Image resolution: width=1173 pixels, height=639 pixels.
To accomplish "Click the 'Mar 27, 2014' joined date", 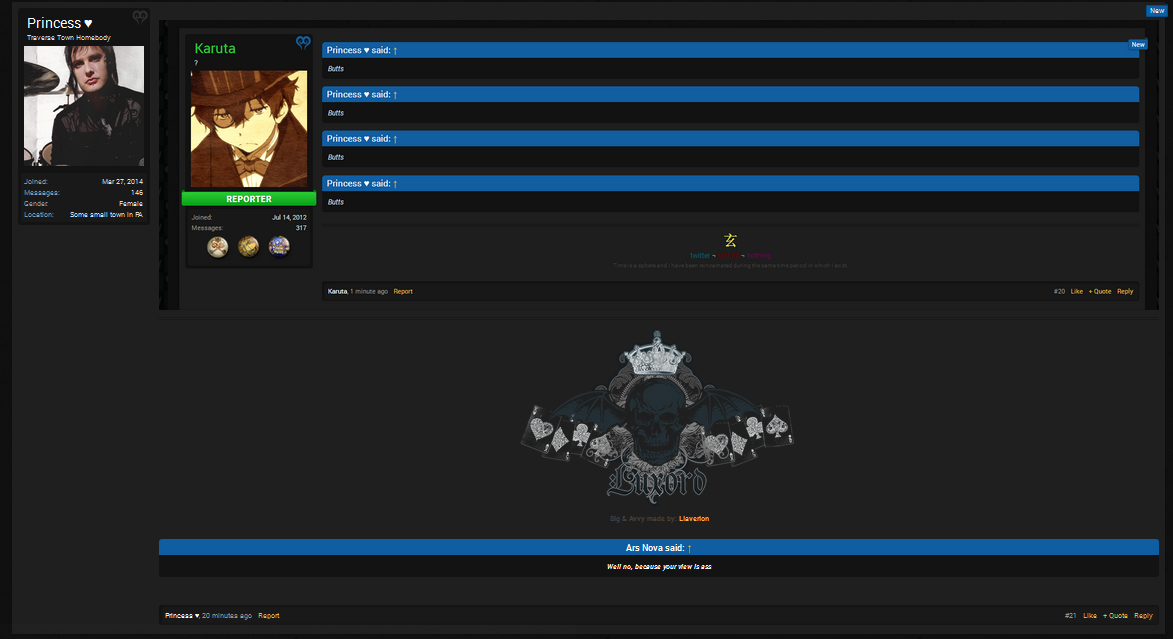I will [122, 181].
